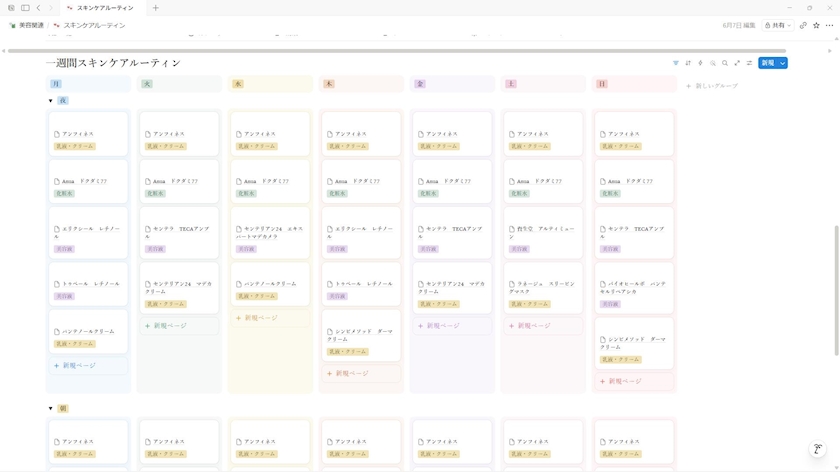
Task: Open the 共有 share dropdown
Action: [777, 25]
